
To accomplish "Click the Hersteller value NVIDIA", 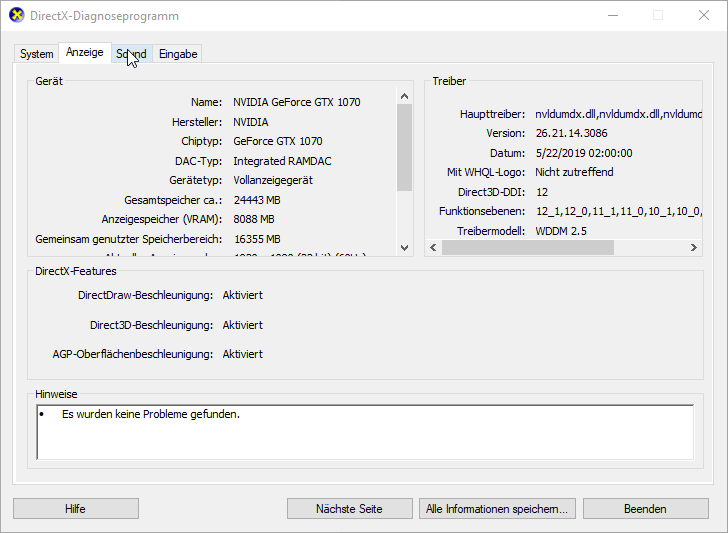I will pyautogui.click(x=251, y=122).
